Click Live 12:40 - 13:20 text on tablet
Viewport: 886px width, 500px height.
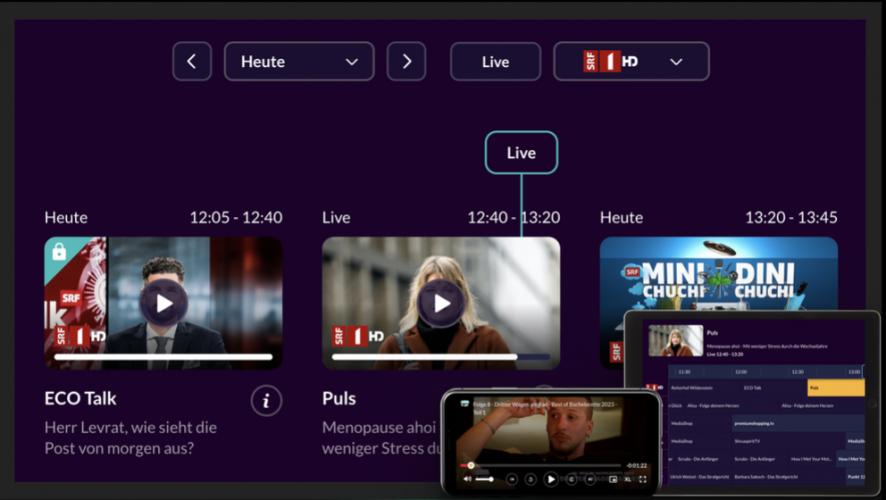(725, 354)
